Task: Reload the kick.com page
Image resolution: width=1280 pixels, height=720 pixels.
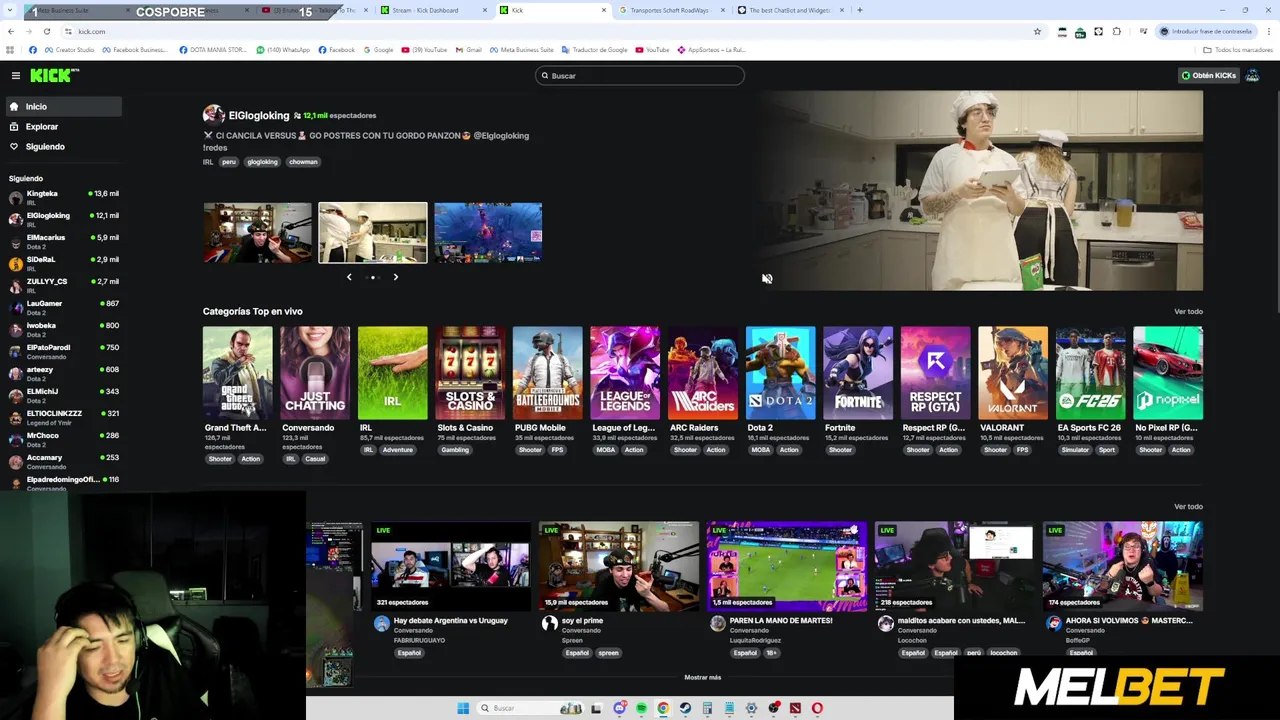Action: click(46, 31)
